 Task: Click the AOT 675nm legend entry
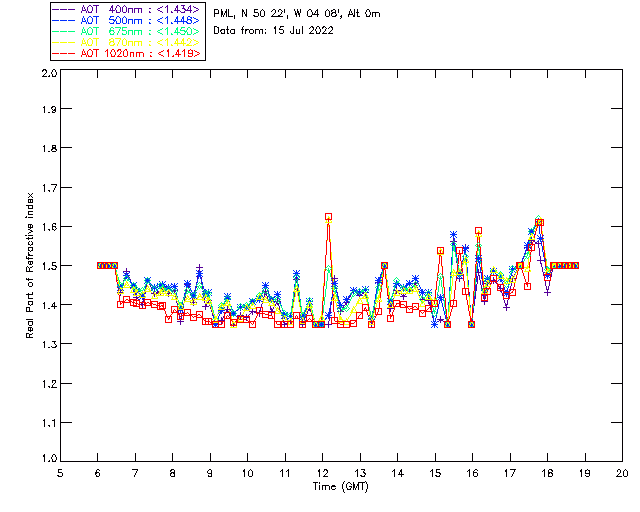coord(127,31)
